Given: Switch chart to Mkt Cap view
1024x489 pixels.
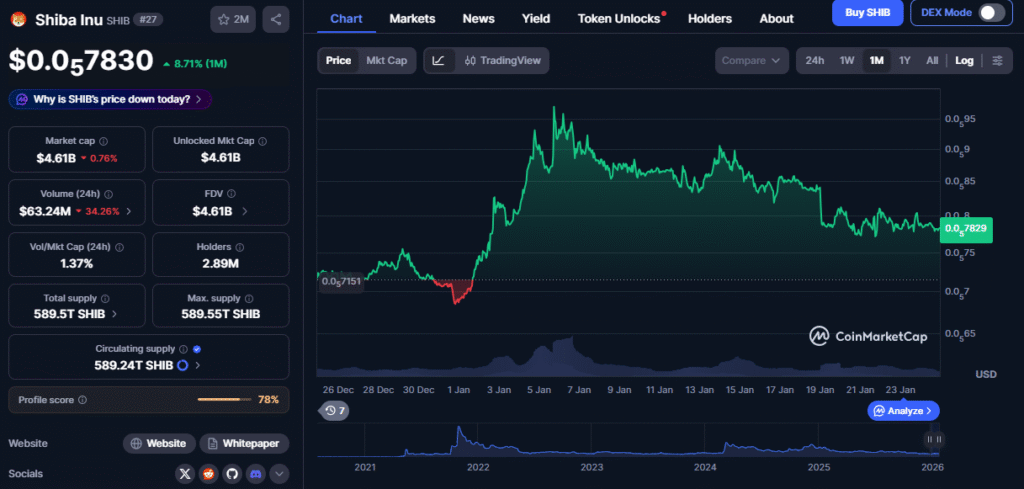Looking at the screenshot, I should [387, 60].
